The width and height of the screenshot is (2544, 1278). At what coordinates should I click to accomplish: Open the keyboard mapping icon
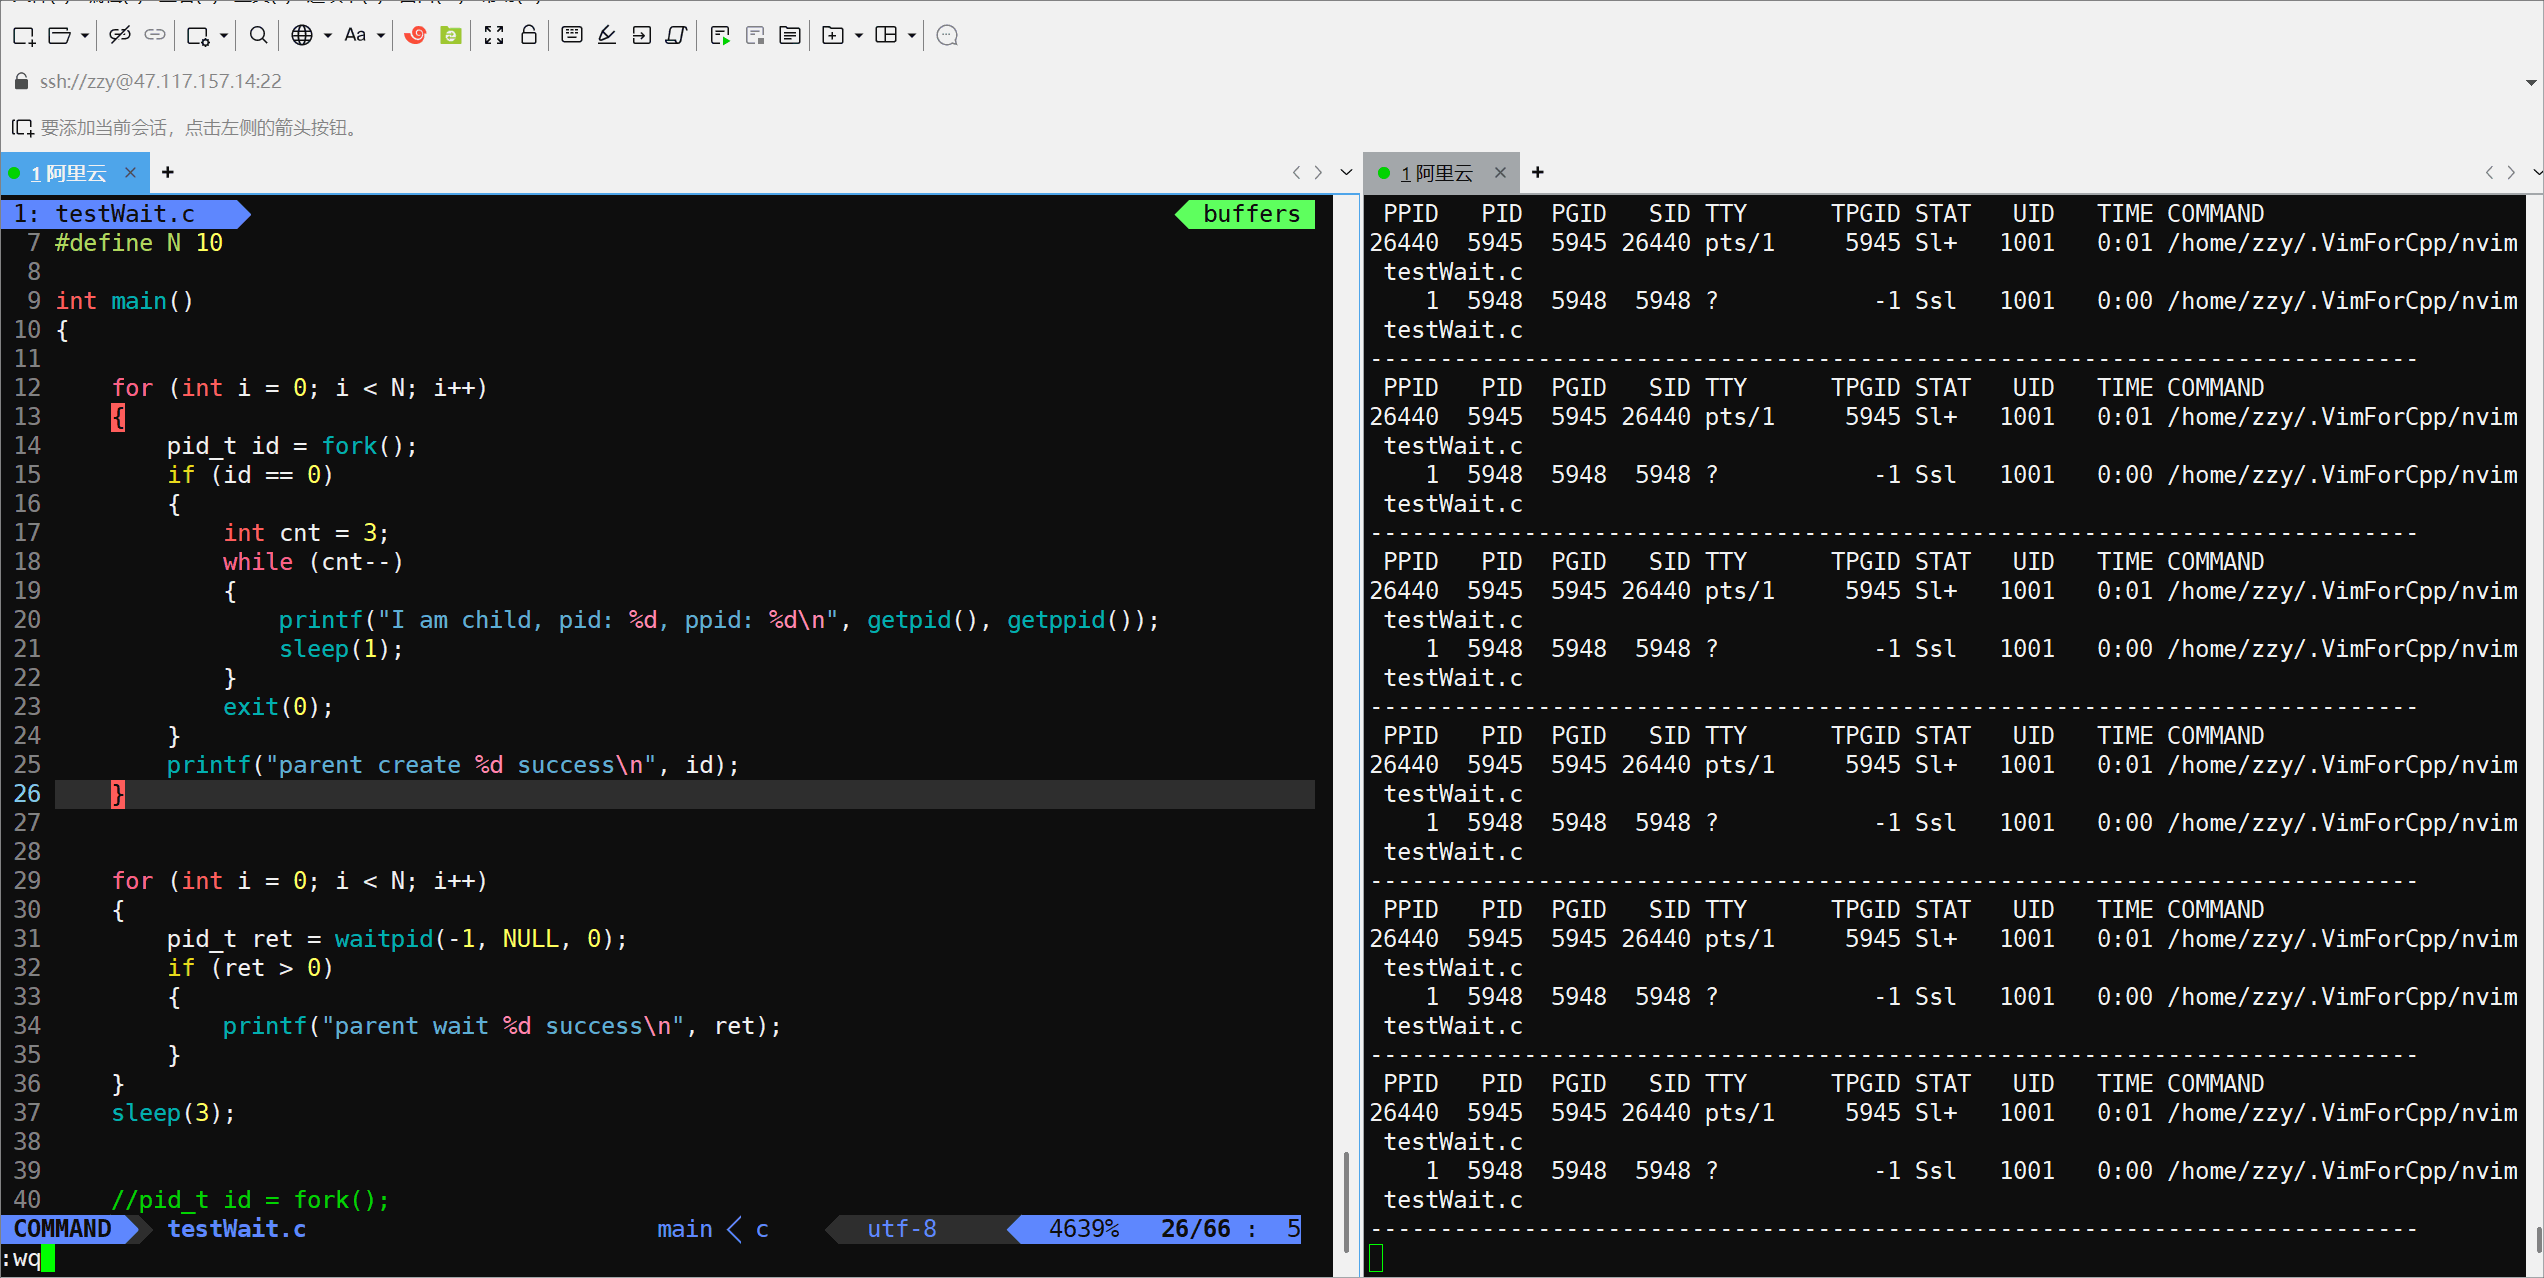(572, 36)
